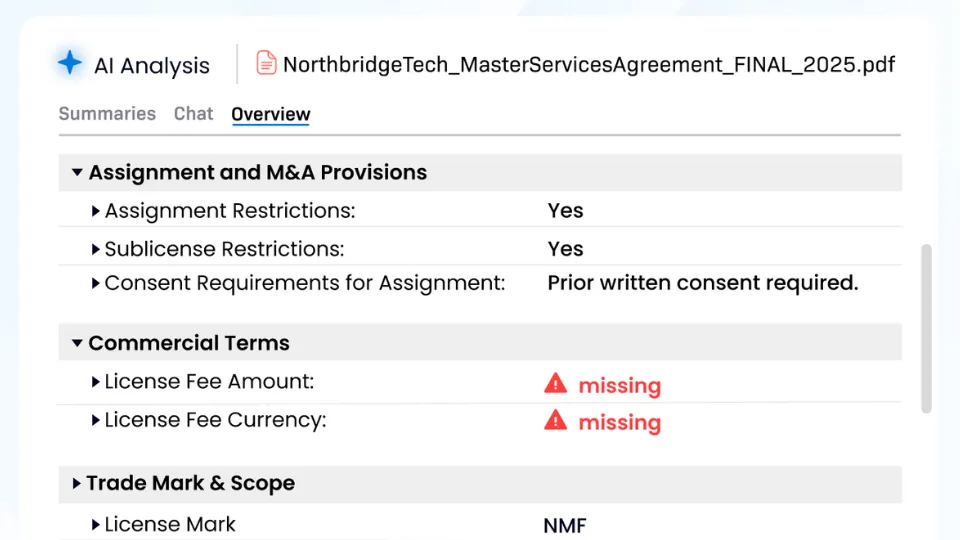Viewport: 960px width, 540px height.
Task: Collapse the Assignment and M&A Provisions section
Action: tap(77, 173)
